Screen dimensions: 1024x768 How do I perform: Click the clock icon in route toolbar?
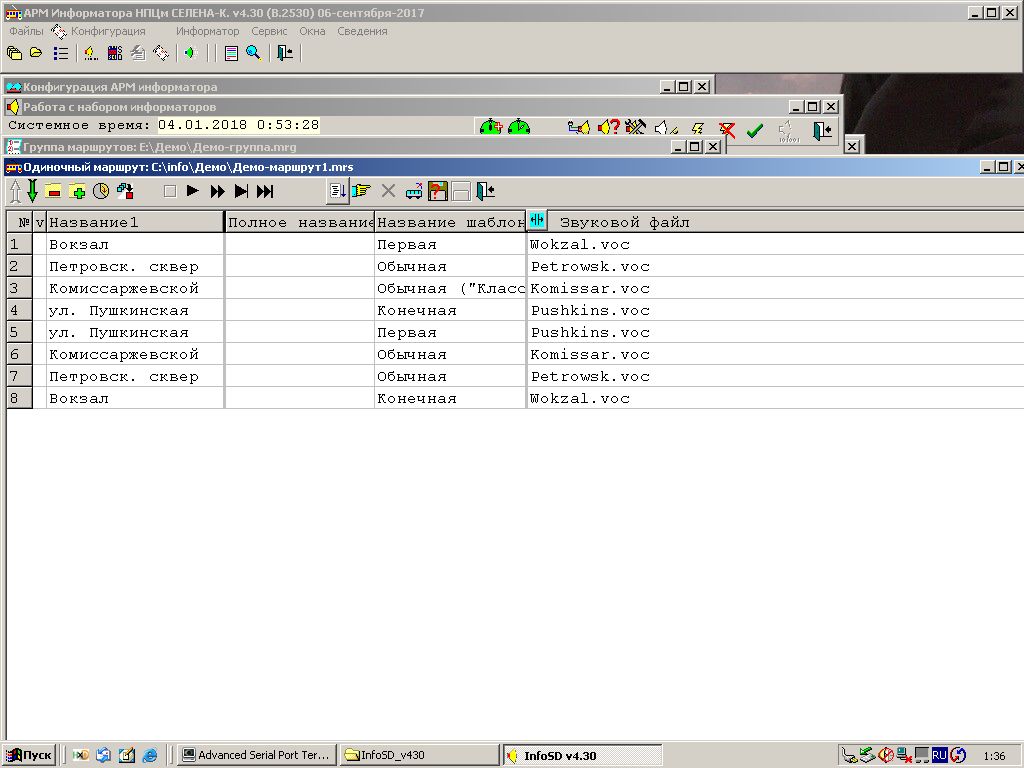[x=101, y=191]
